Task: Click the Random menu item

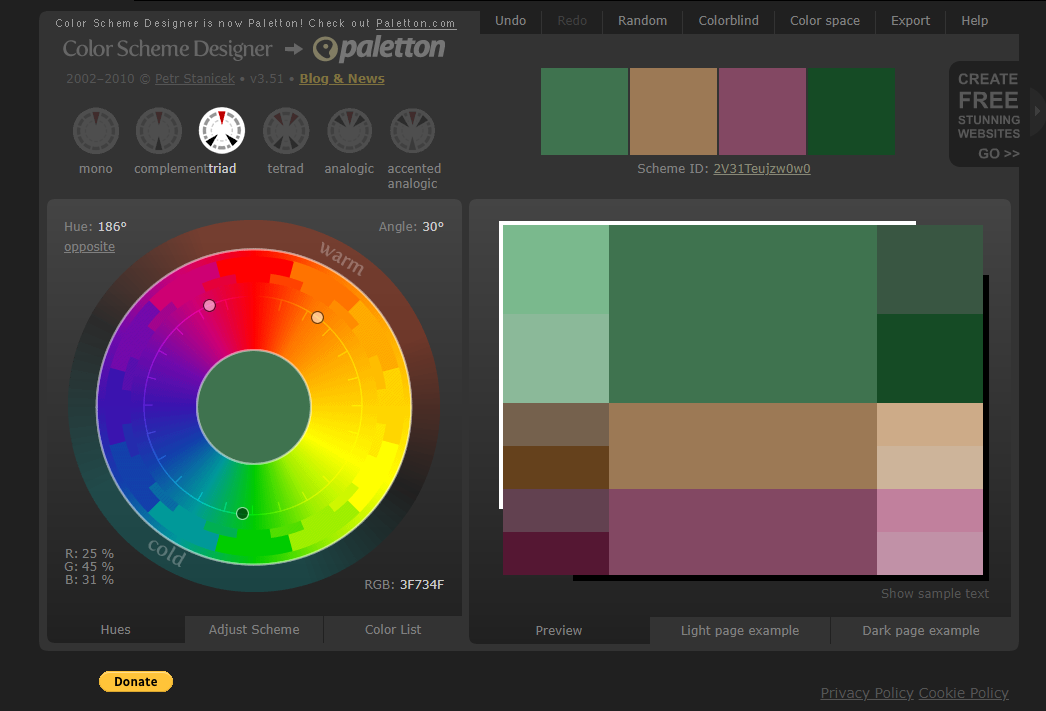Action: (641, 21)
